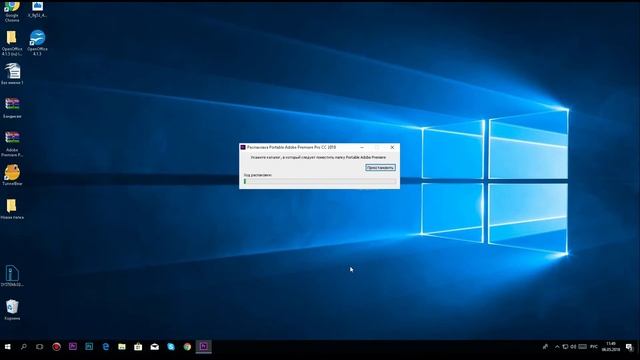
Task: Open the taskbar clock and calendar
Action: [x=611, y=347]
